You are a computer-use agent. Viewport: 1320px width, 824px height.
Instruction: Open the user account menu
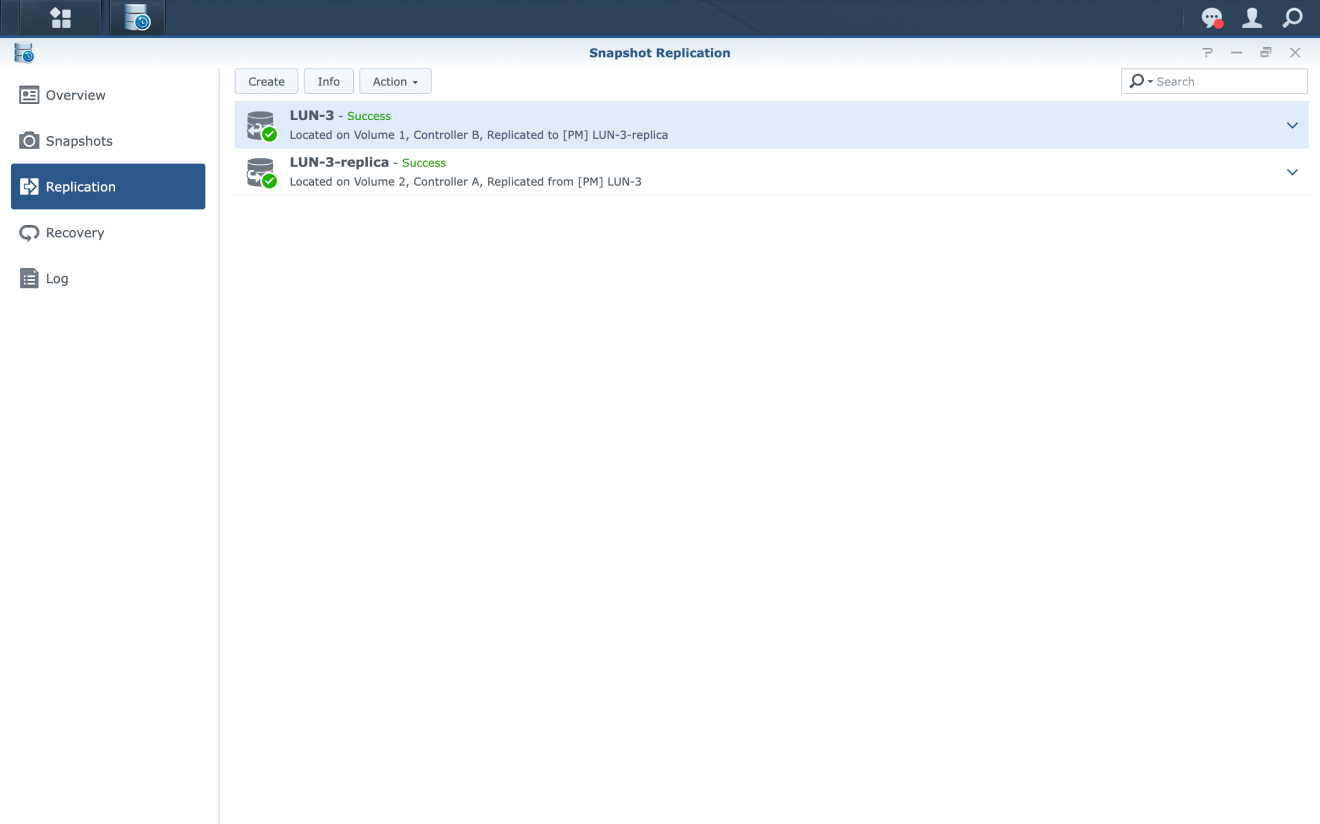pyautogui.click(x=1252, y=17)
